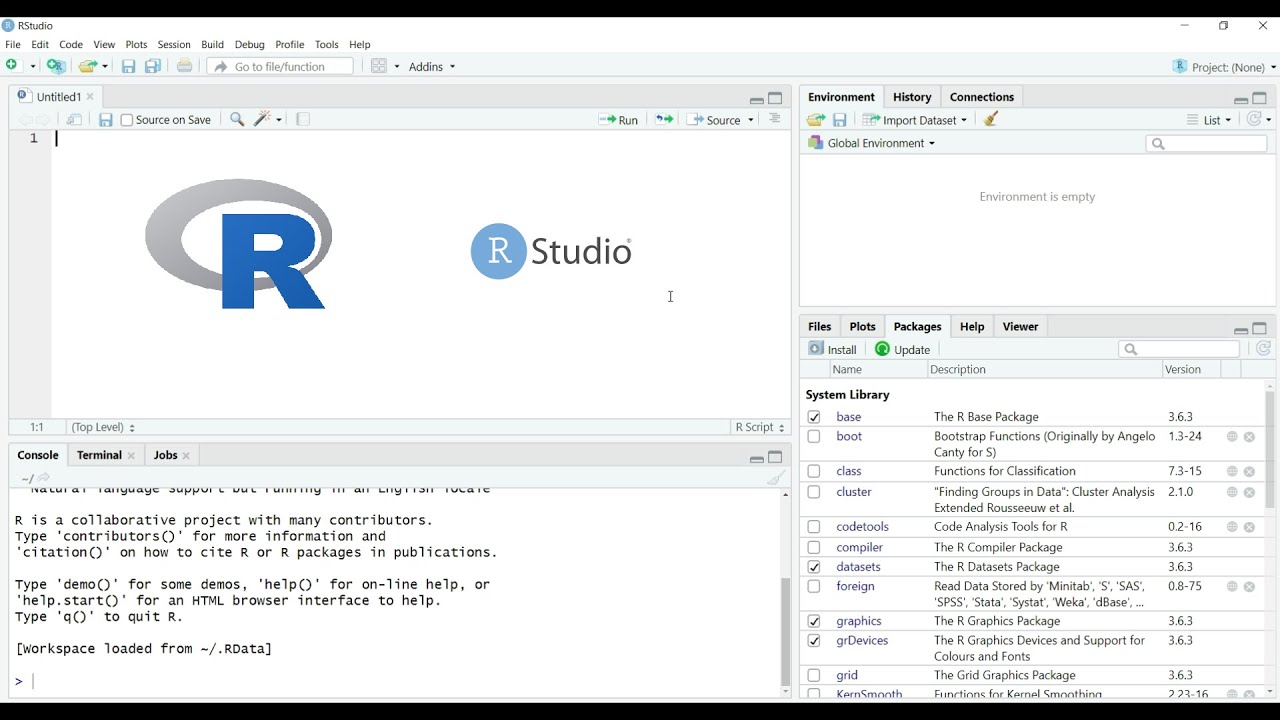Open the Session menu
This screenshot has height=720, width=1280.
(x=174, y=45)
